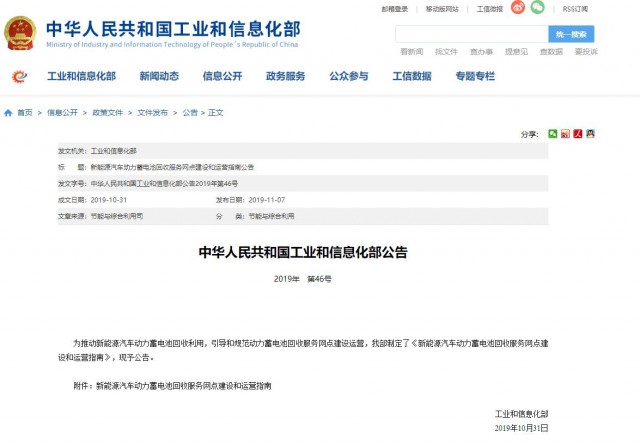Viewport: 640px width, 446px height.
Task: Click the 分类 value 节能与综合利用
Action: pyautogui.click(x=271, y=216)
